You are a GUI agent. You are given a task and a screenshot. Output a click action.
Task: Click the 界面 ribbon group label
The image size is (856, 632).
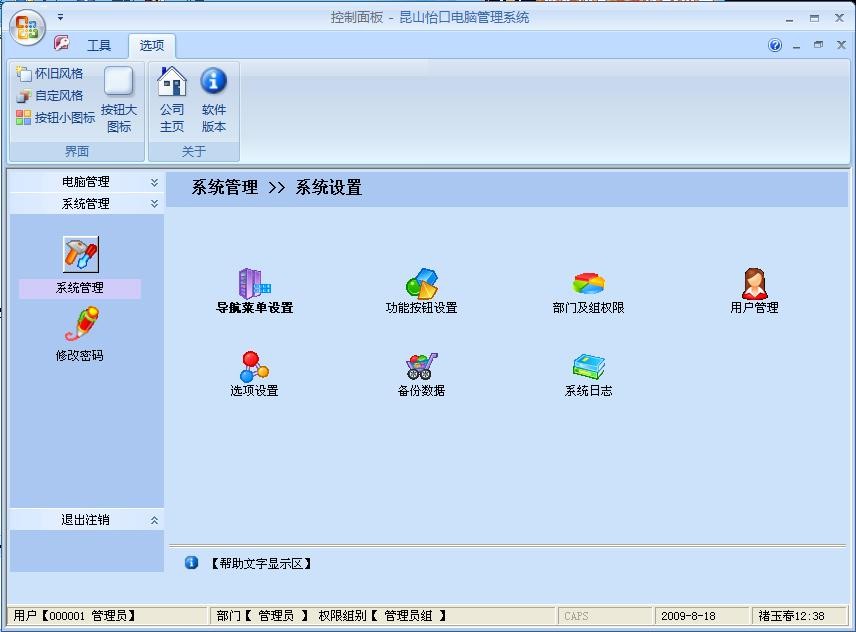(x=77, y=151)
